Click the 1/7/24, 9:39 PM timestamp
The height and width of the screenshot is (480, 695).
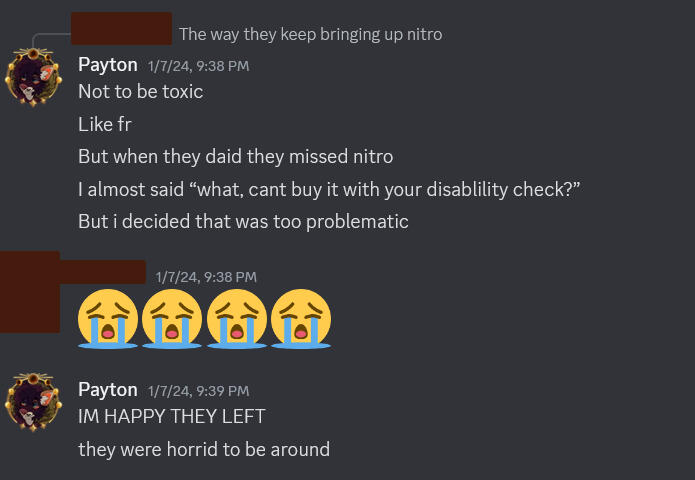[199, 391]
